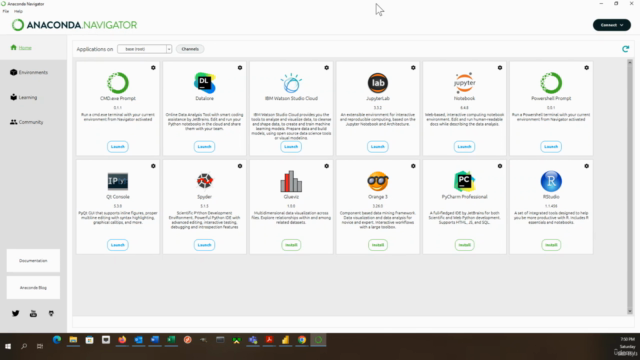Image resolution: width=640 pixels, height=360 pixels.
Task: Open settings gear for Glueviz tile
Action: (327, 166)
